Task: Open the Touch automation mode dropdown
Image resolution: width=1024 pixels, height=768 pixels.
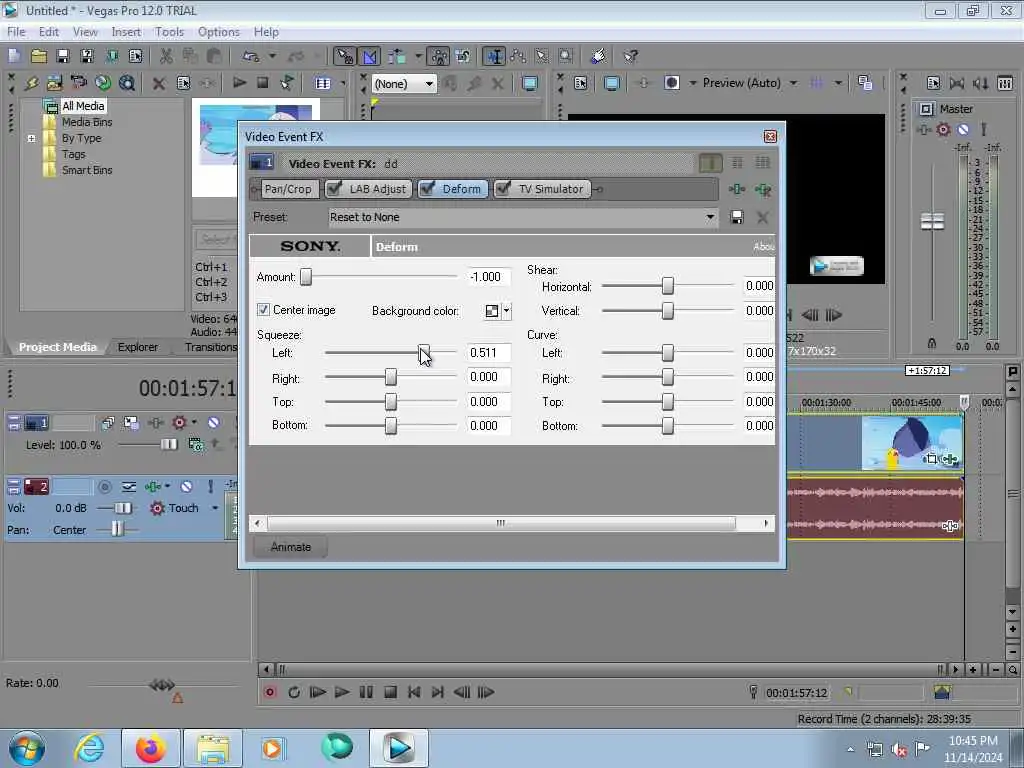Action: [x=215, y=508]
